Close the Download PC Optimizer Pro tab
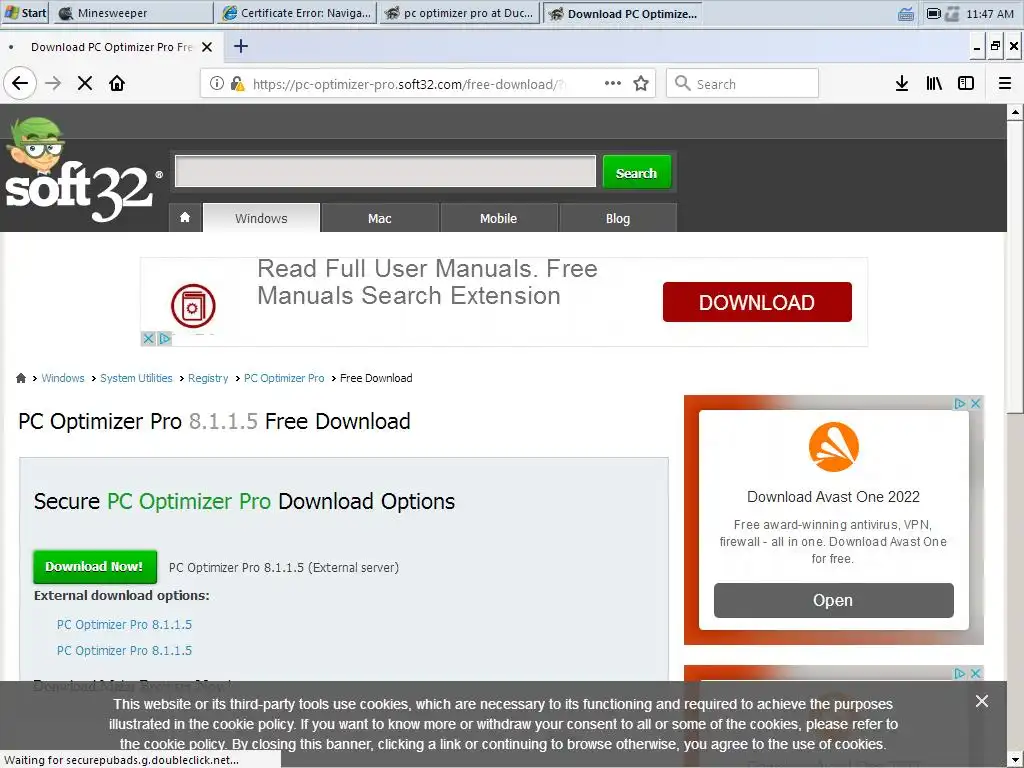 (x=207, y=47)
